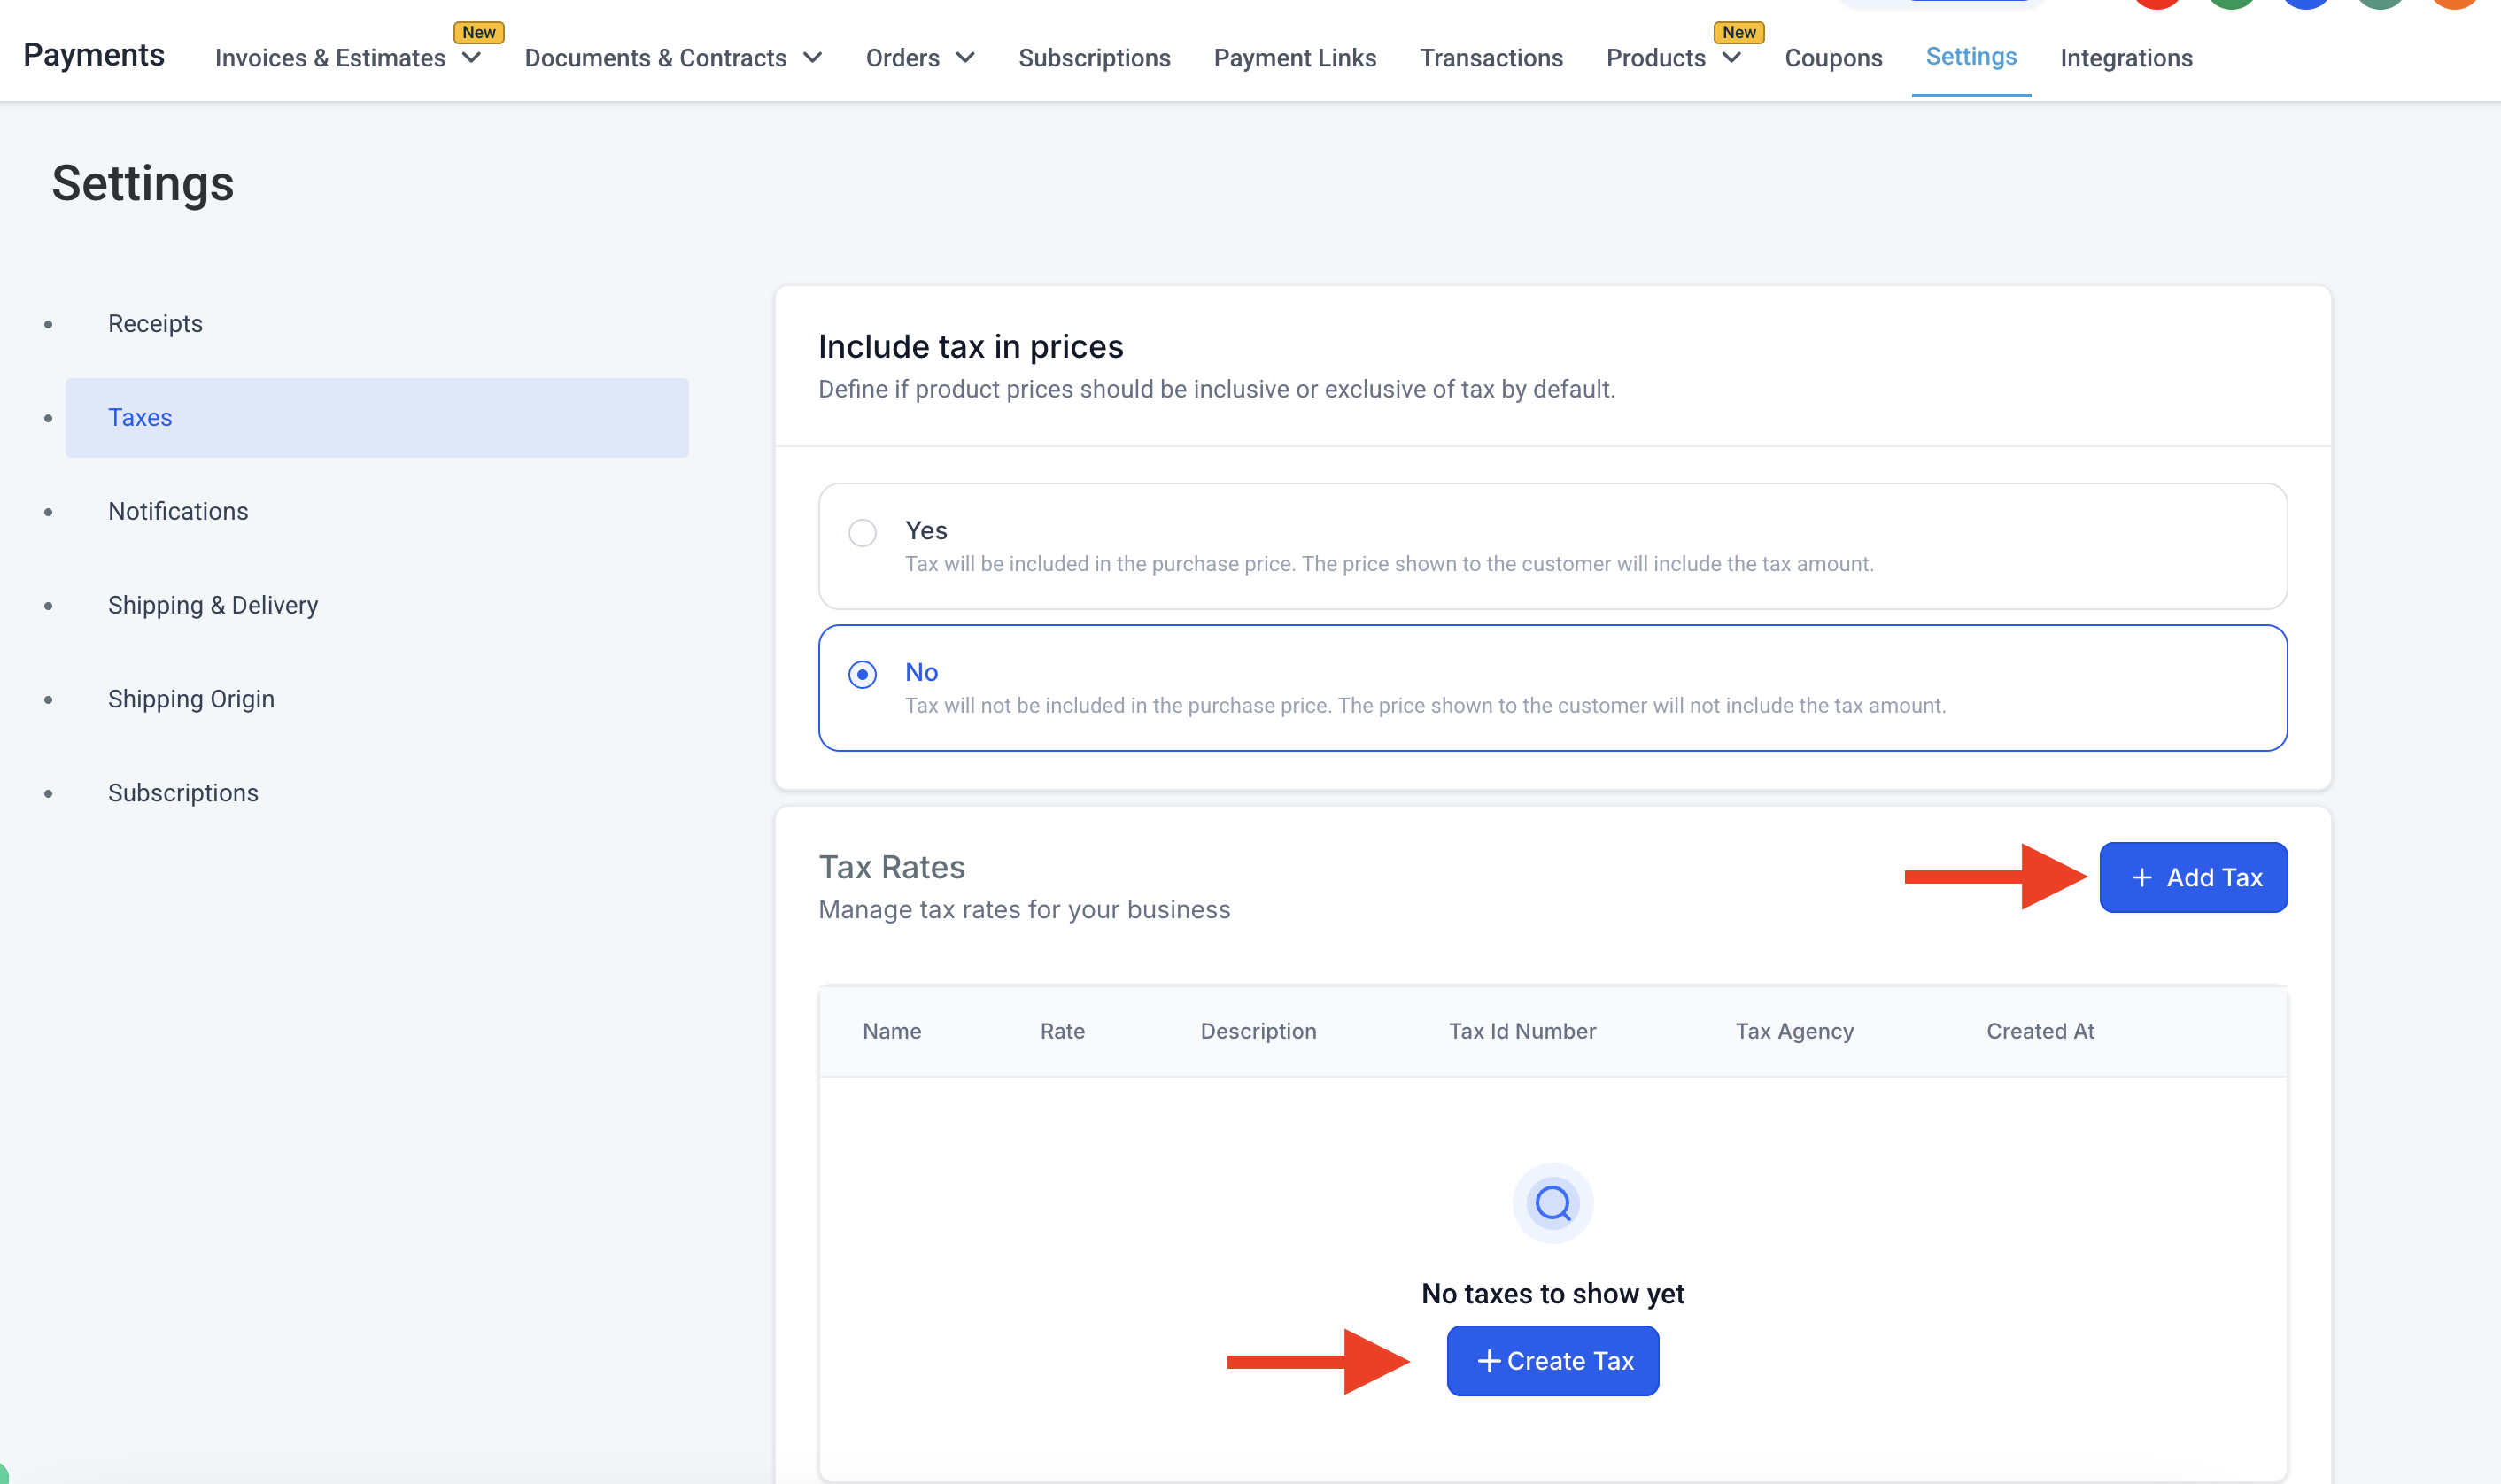Image resolution: width=2501 pixels, height=1484 pixels.
Task: Choose the Yes tax-inclusive option card
Action: pyautogui.click(x=1552, y=546)
